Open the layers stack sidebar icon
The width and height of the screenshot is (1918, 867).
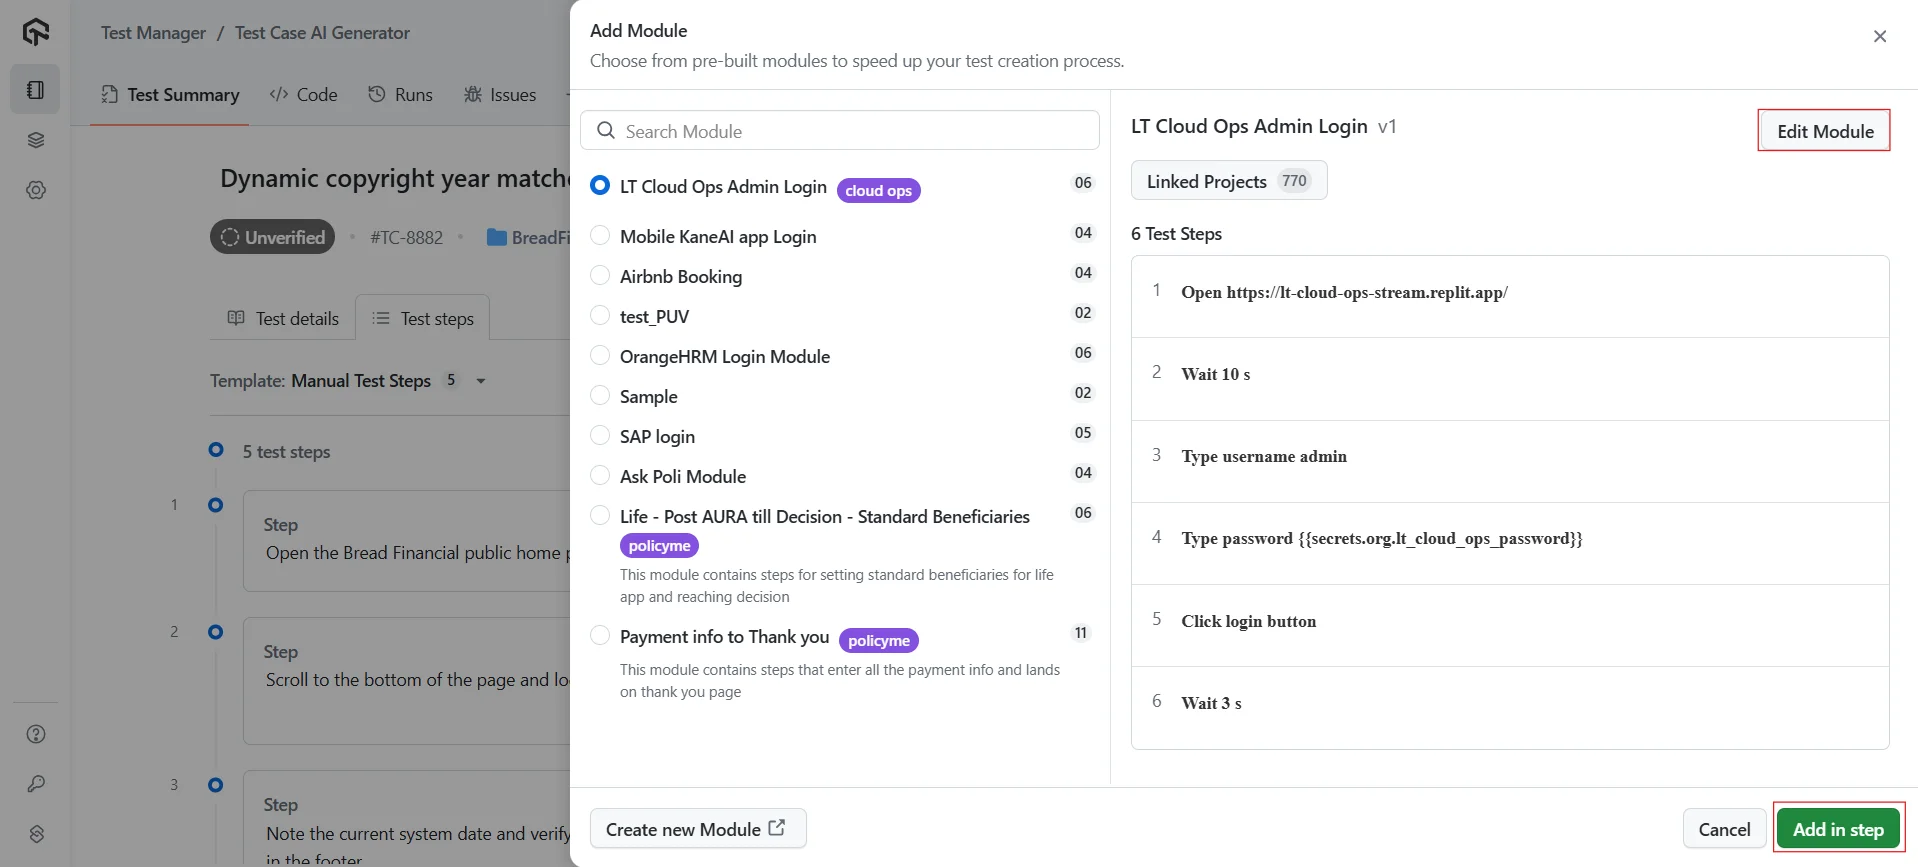click(36, 140)
